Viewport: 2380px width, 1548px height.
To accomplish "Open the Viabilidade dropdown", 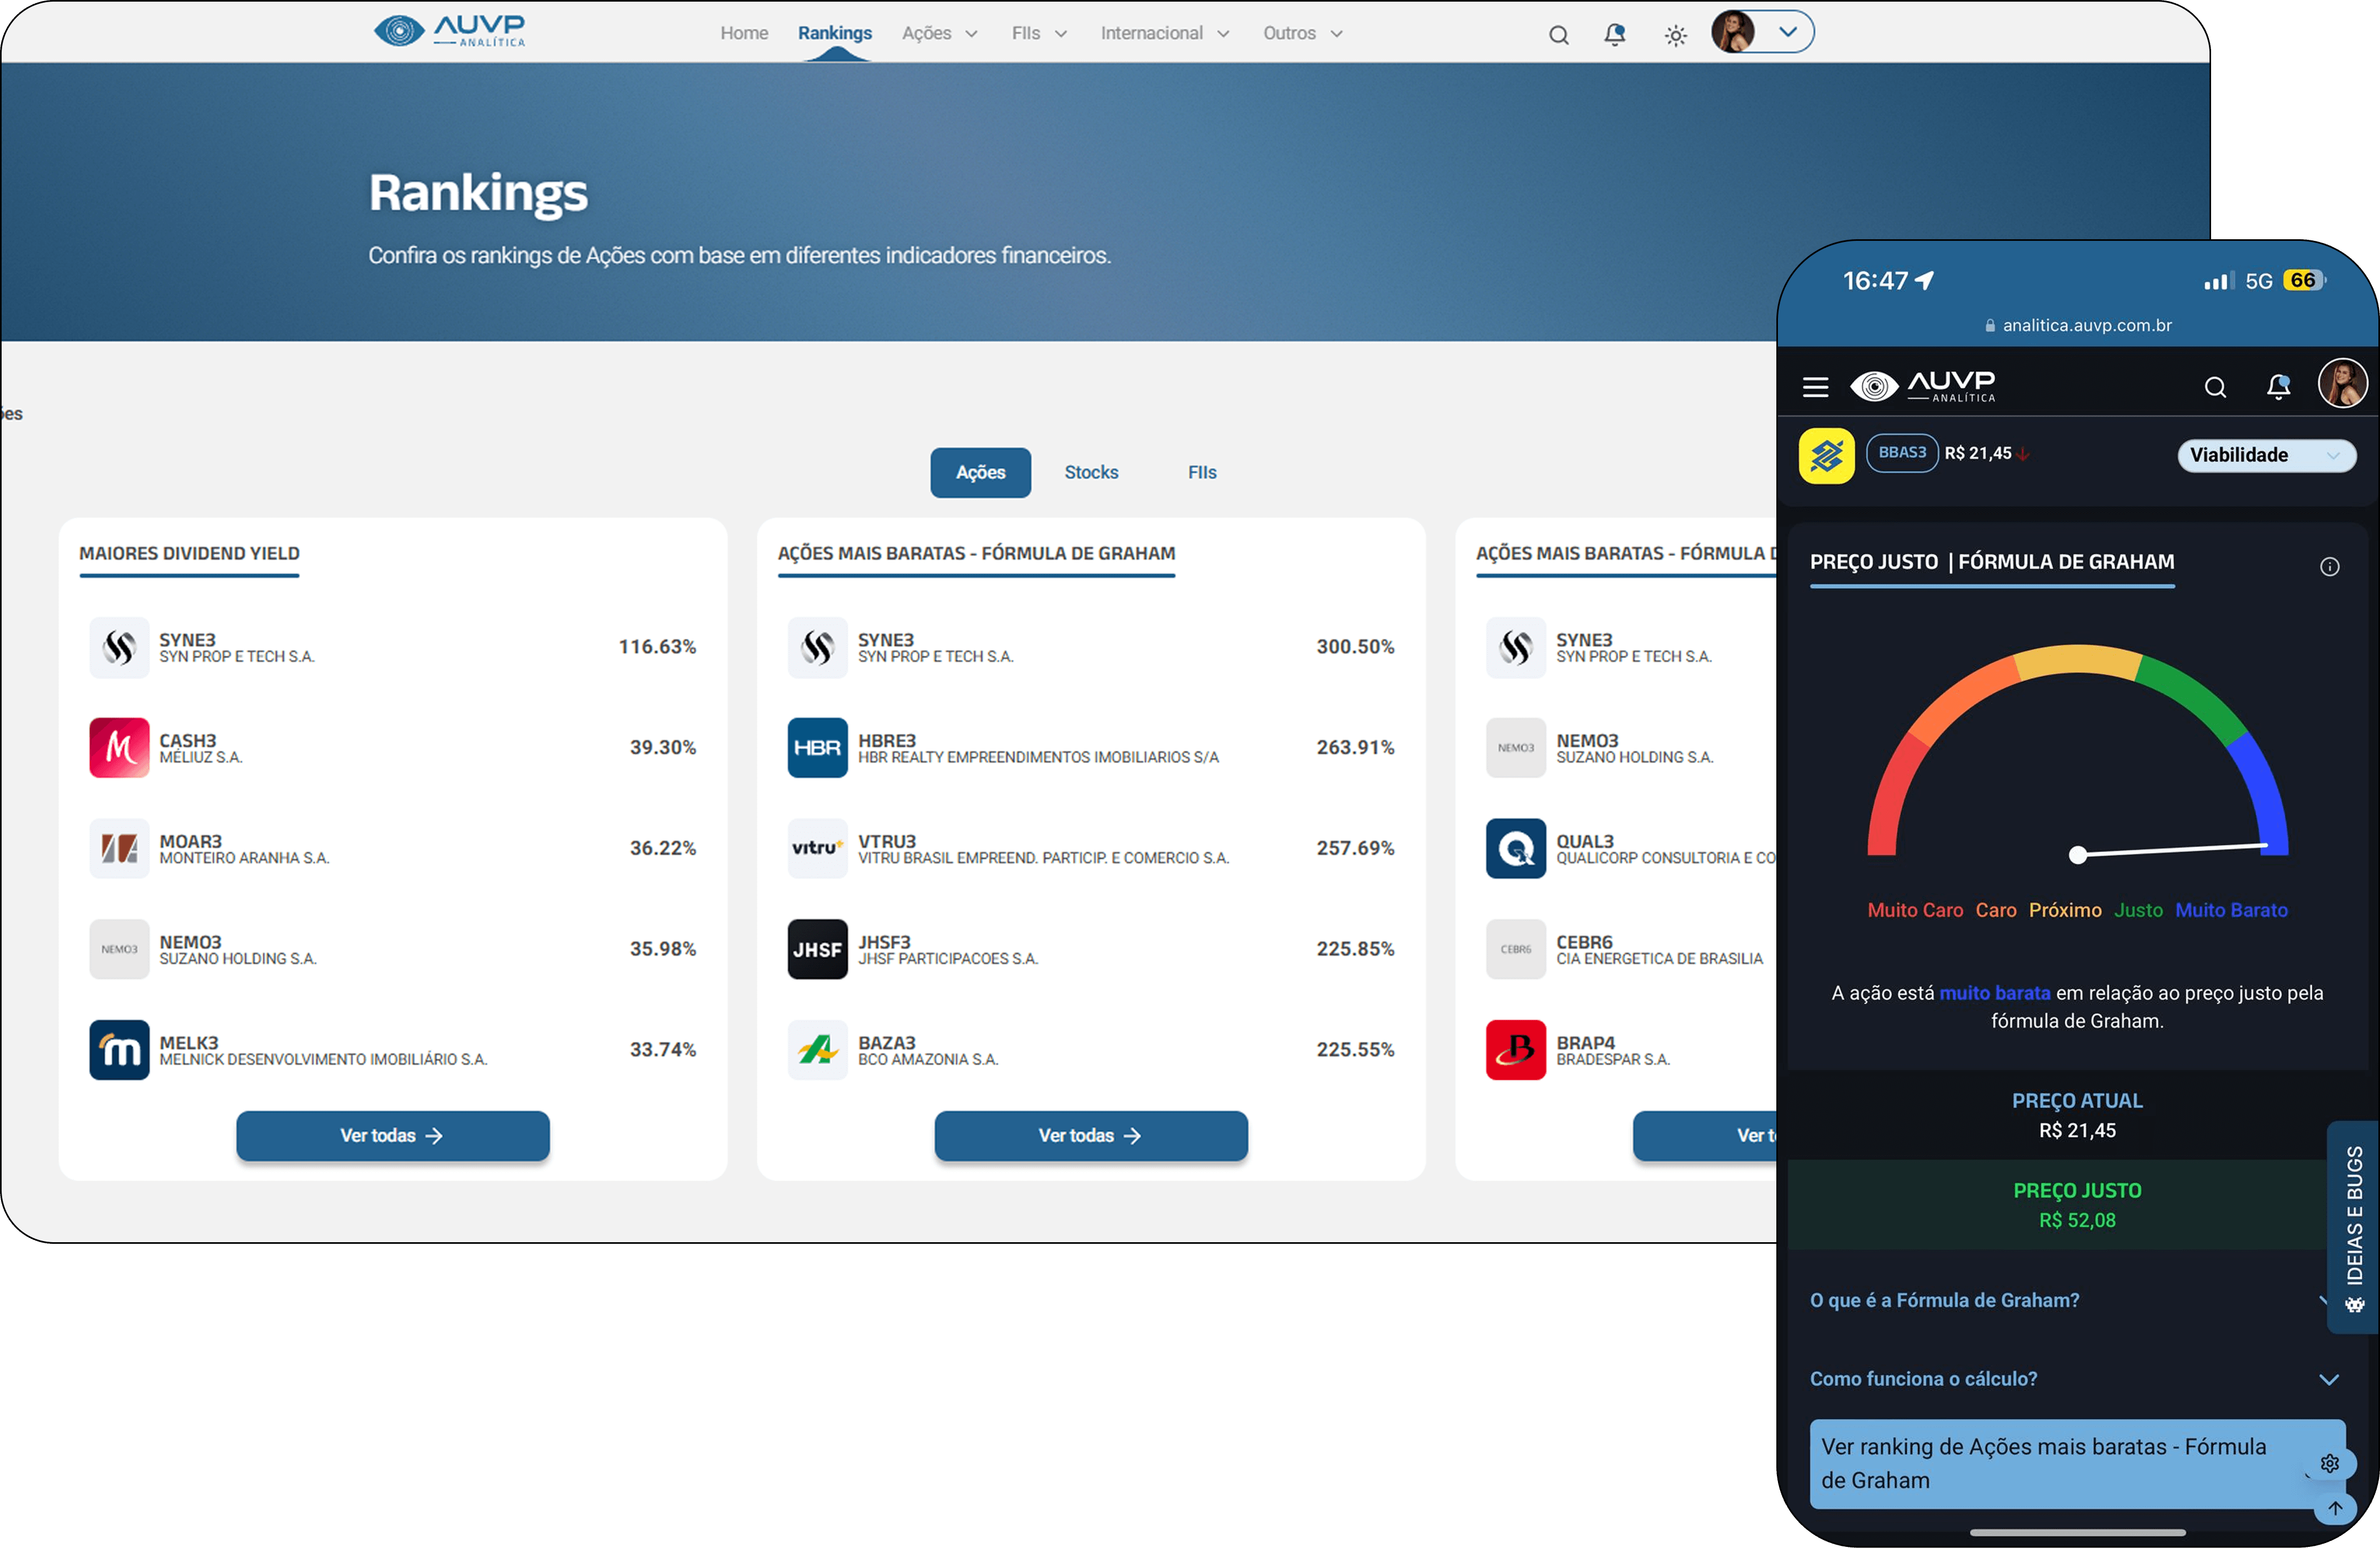I will click(2266, 455).
